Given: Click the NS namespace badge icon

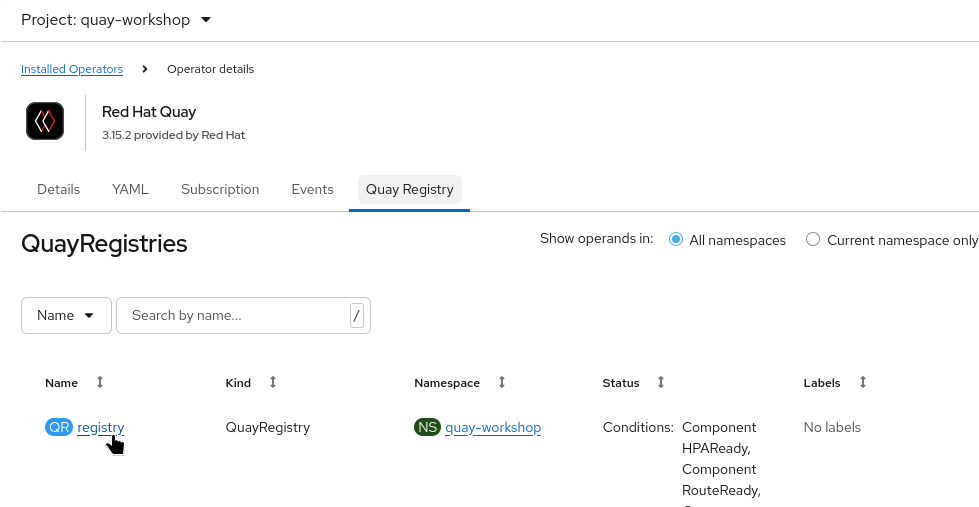Looking at the screenshot, I should point(427,427).
